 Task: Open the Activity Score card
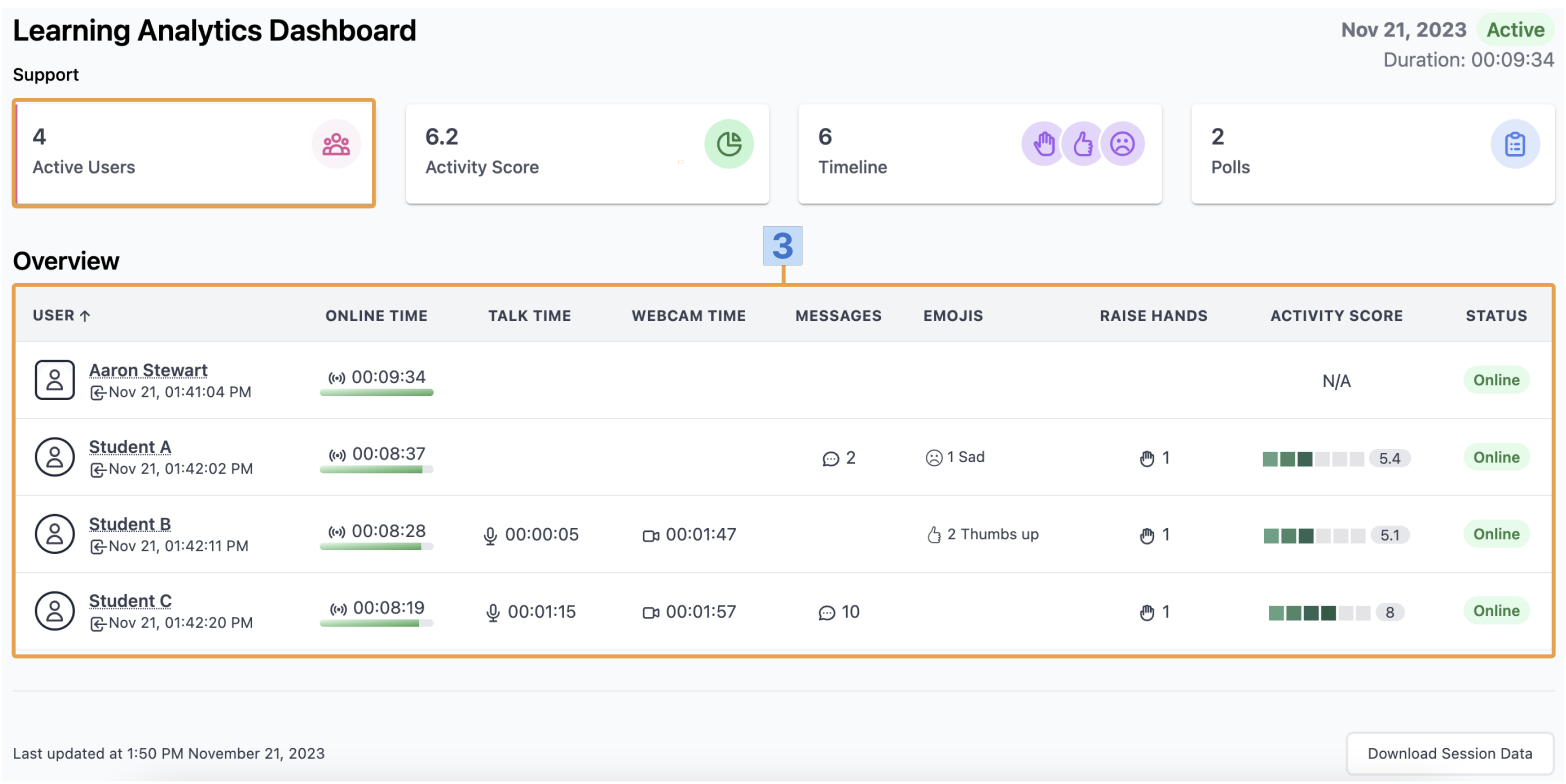coord(587,154)
